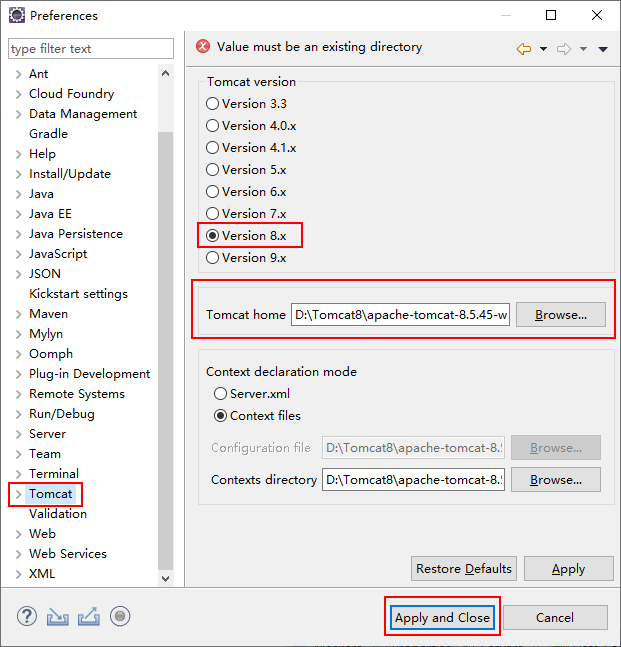Select Install/Update preferences
This screenshot has height=647, width=621.
70,174
